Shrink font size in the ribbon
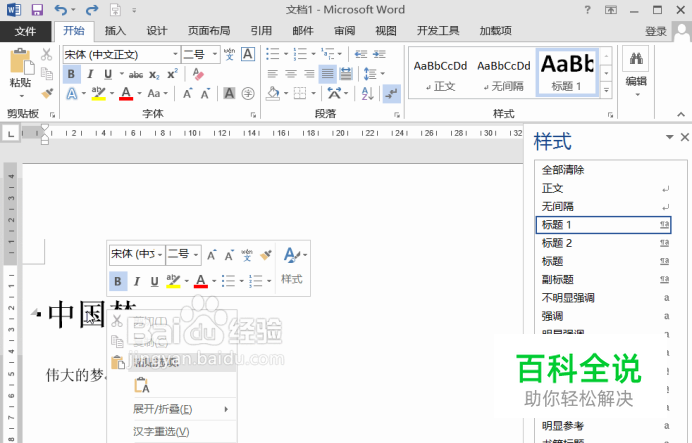This screenshot has width=692, height=443. click(205, 94)
